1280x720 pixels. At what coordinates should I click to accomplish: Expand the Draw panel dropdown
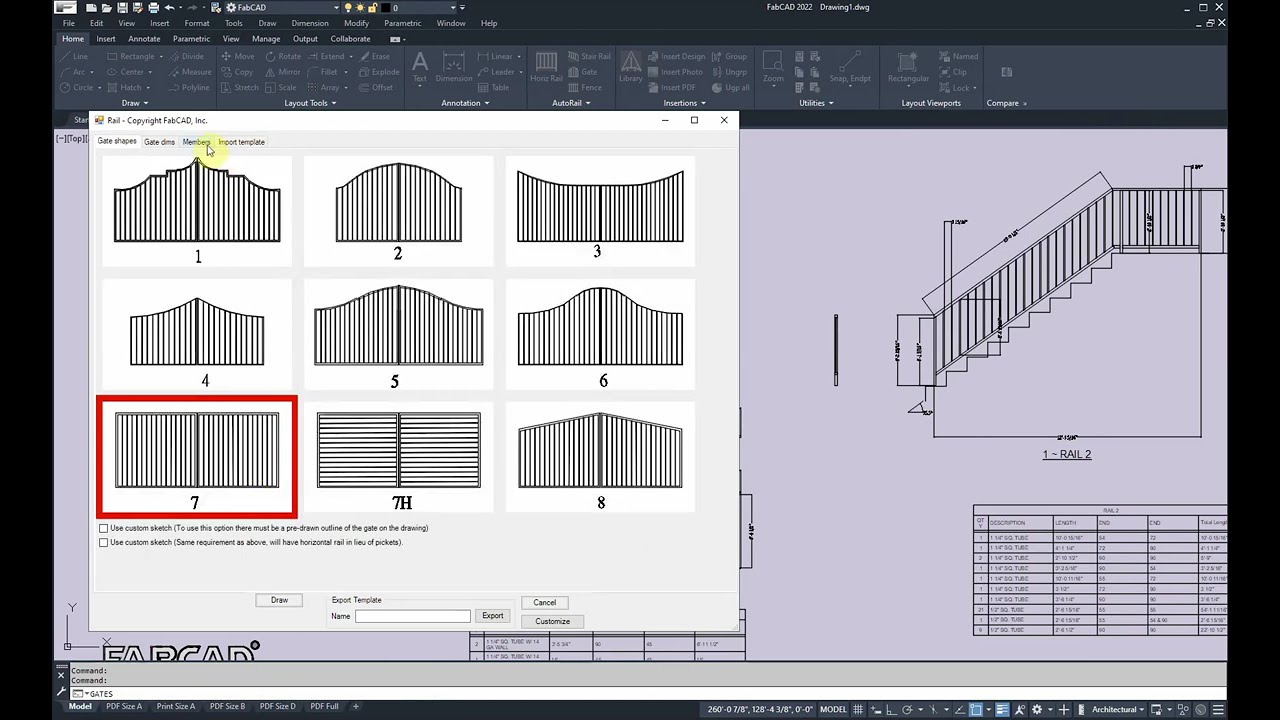[x=134, y=103]
